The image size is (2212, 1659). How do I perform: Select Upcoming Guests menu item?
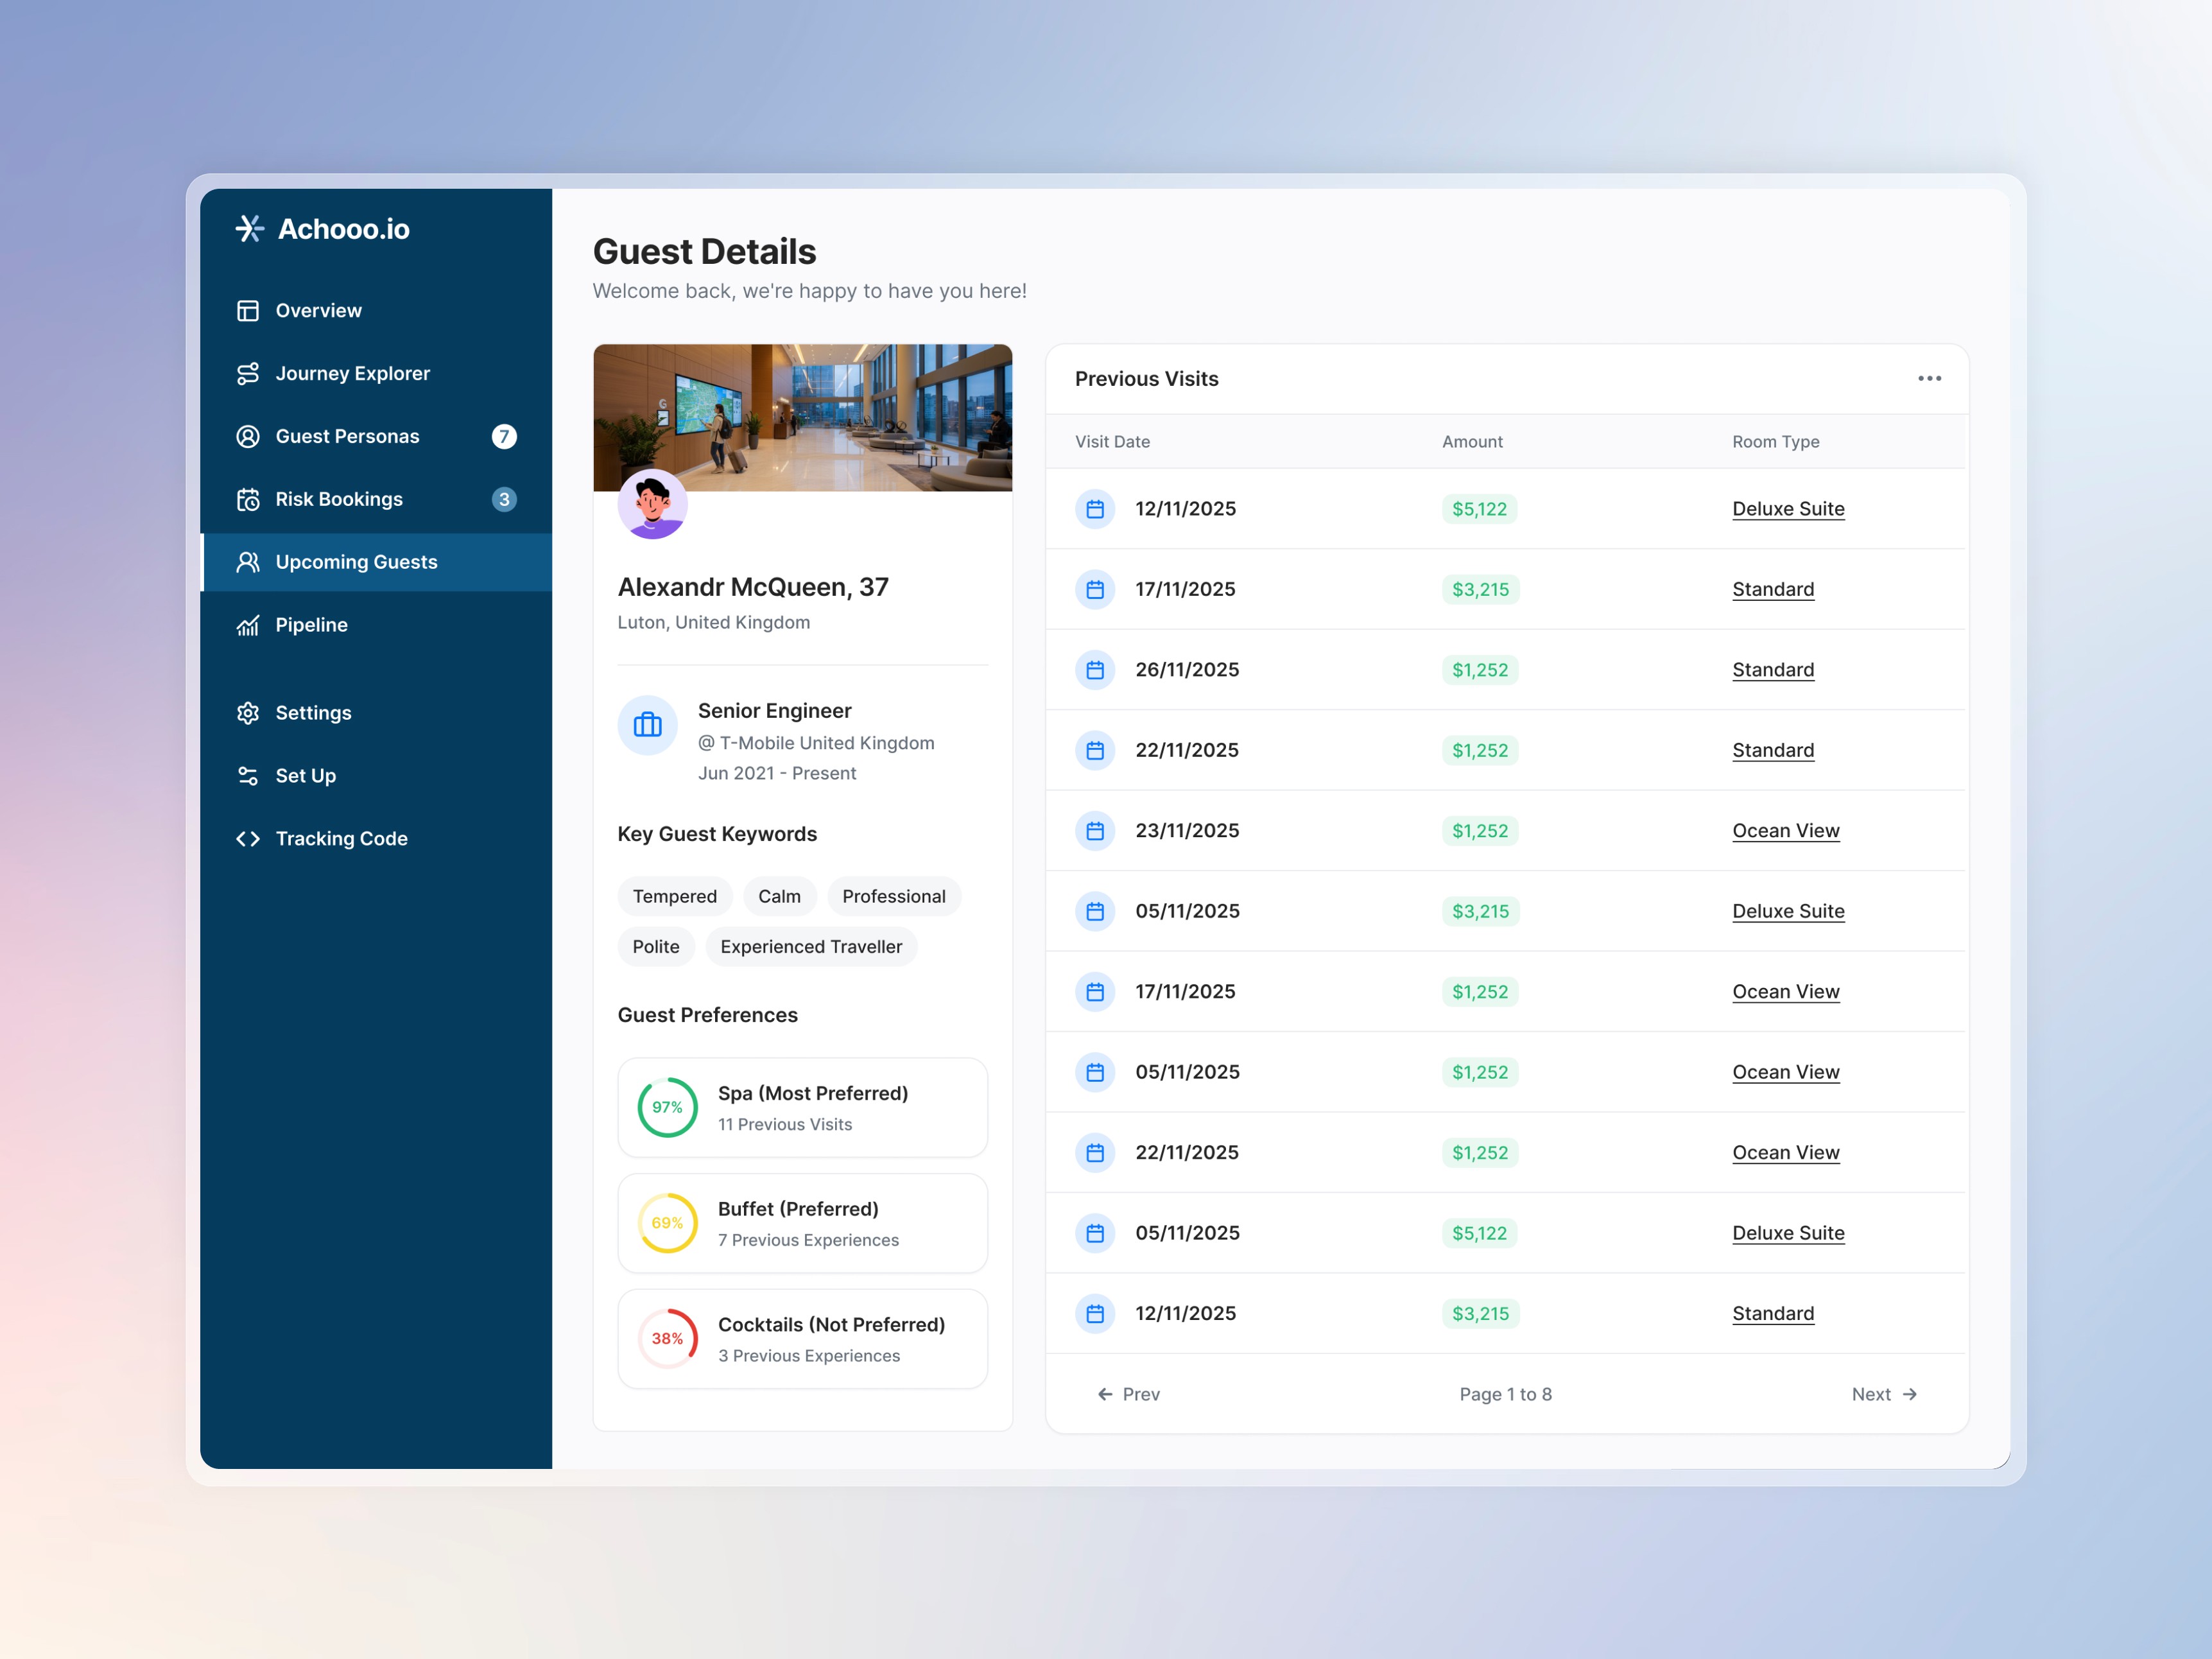[356, 562]
